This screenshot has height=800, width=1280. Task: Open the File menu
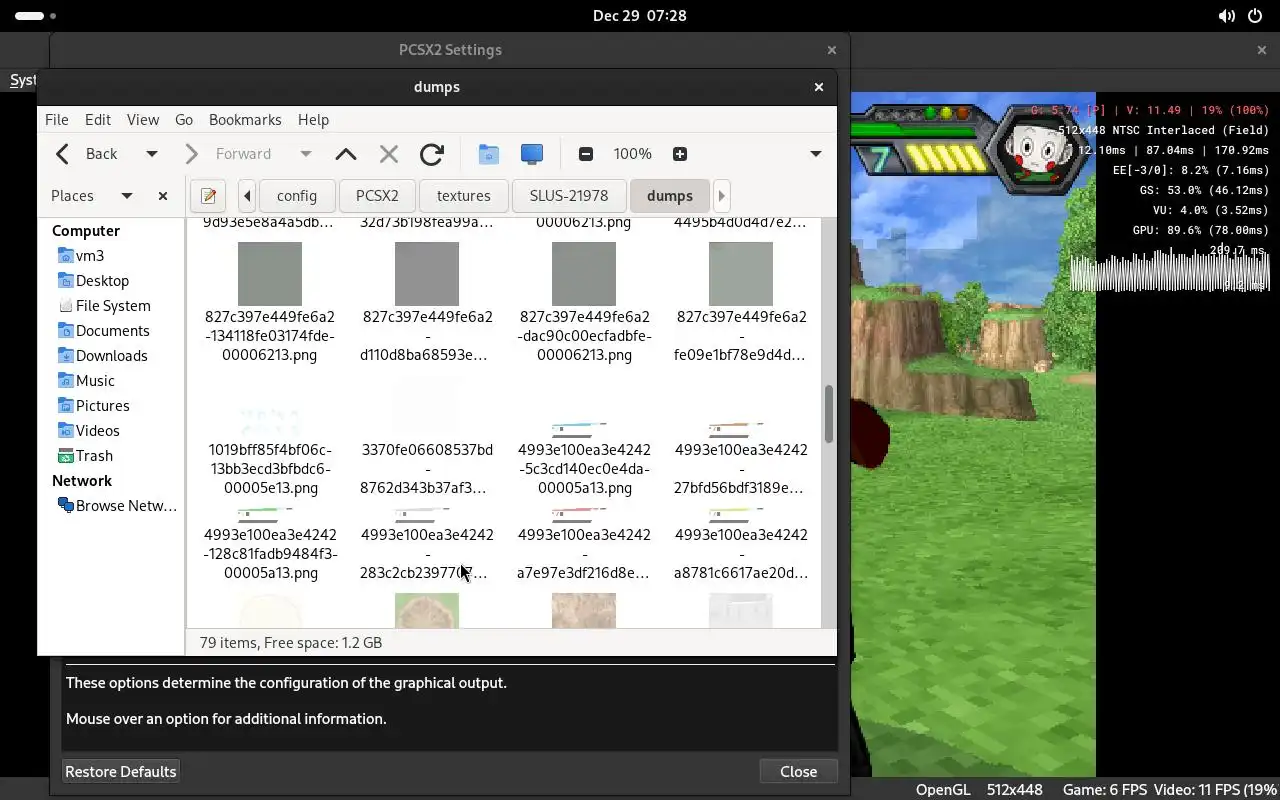pos(57,119)
